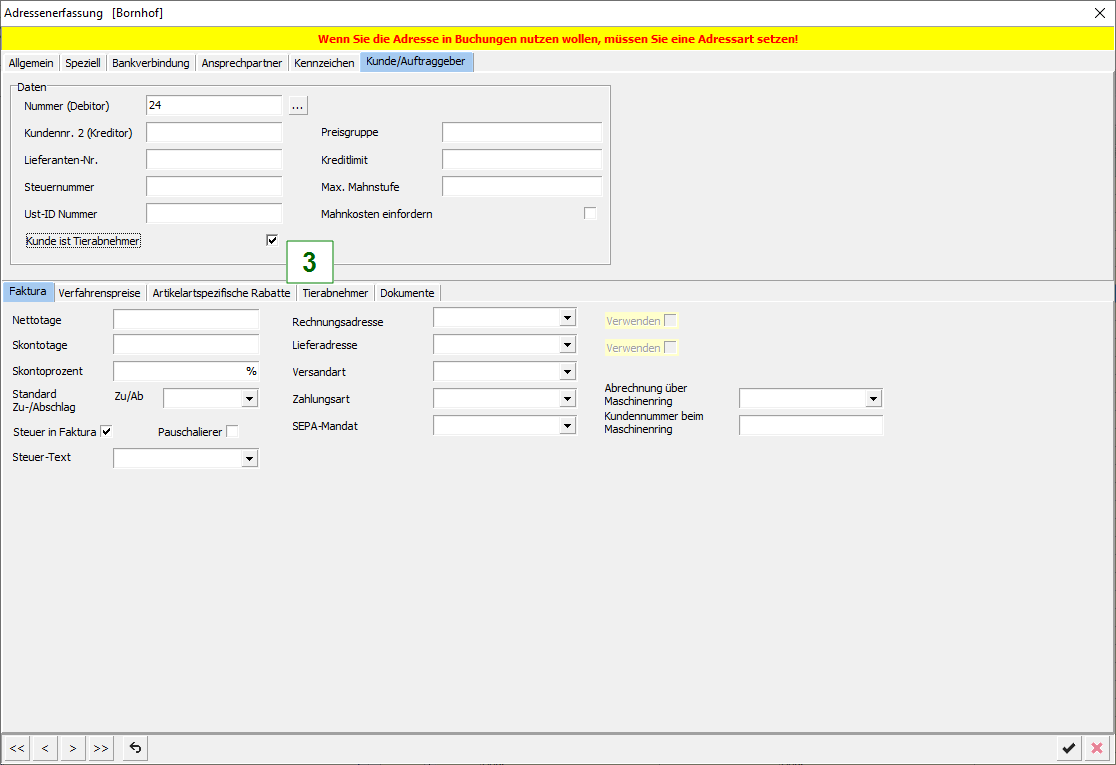Select the Tierabnehmer sub-tab

[335, 293]
